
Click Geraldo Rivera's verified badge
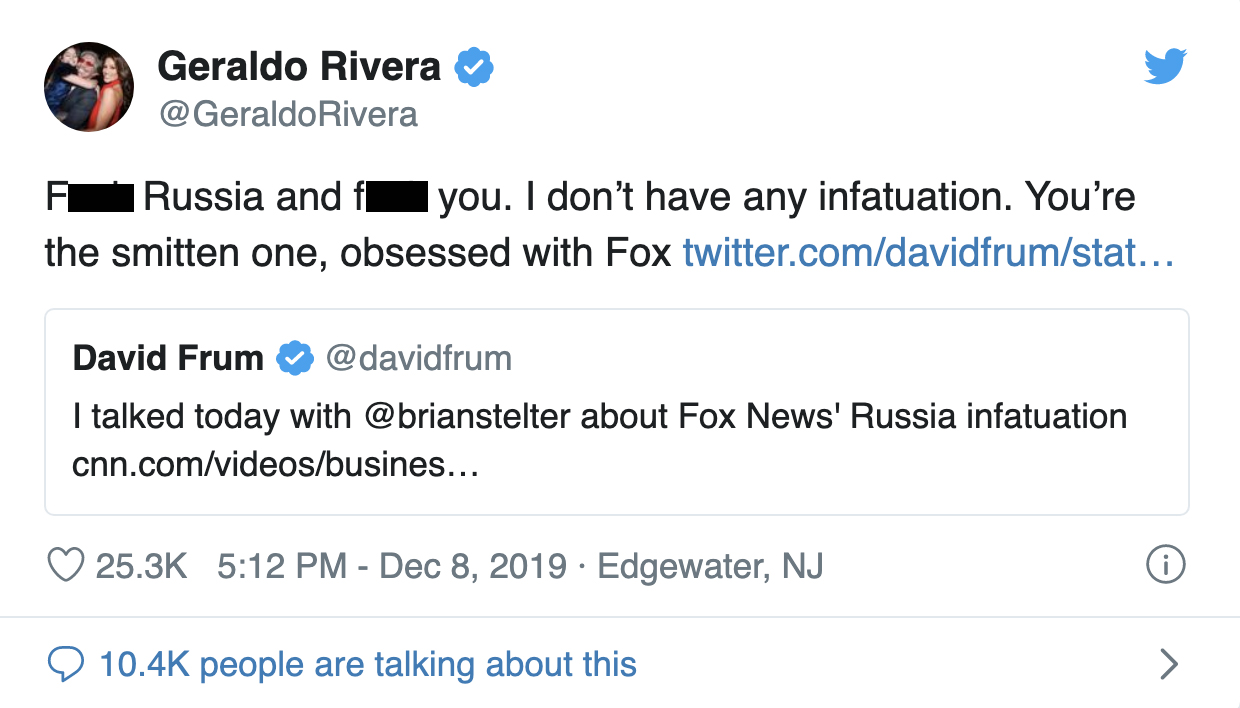point(476,66)
